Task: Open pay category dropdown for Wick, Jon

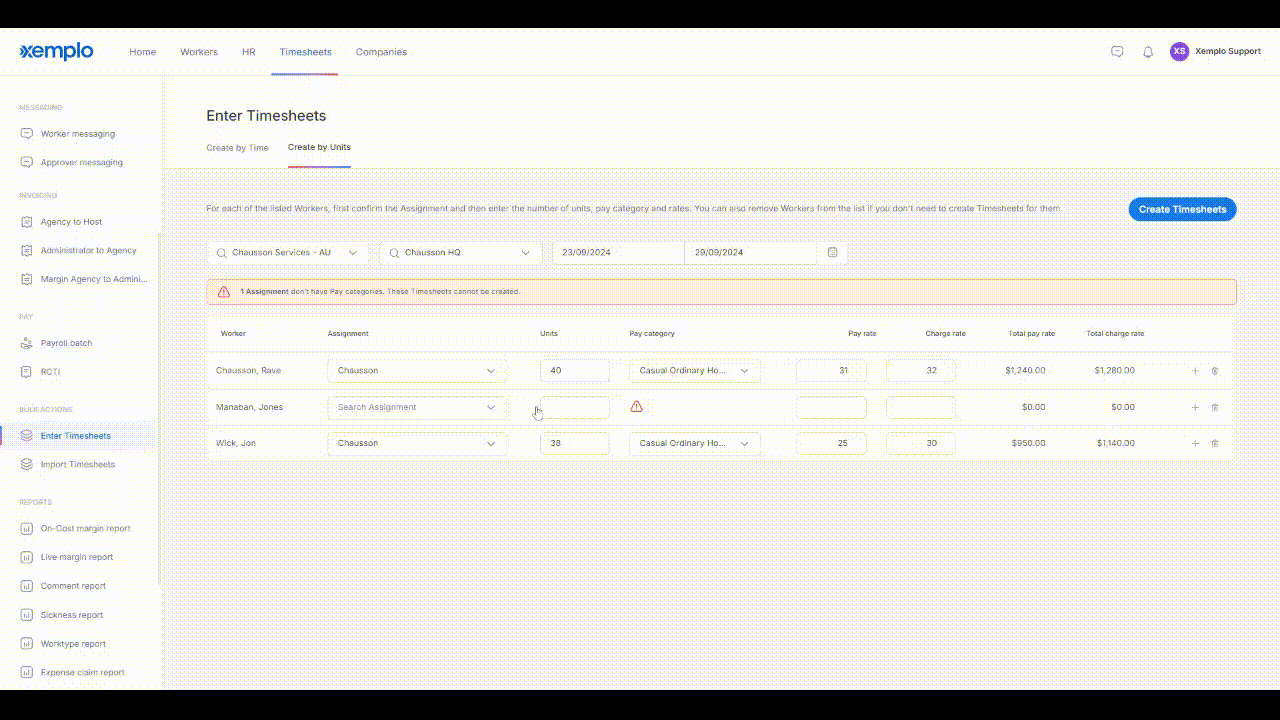Action: tap(695, 443)
